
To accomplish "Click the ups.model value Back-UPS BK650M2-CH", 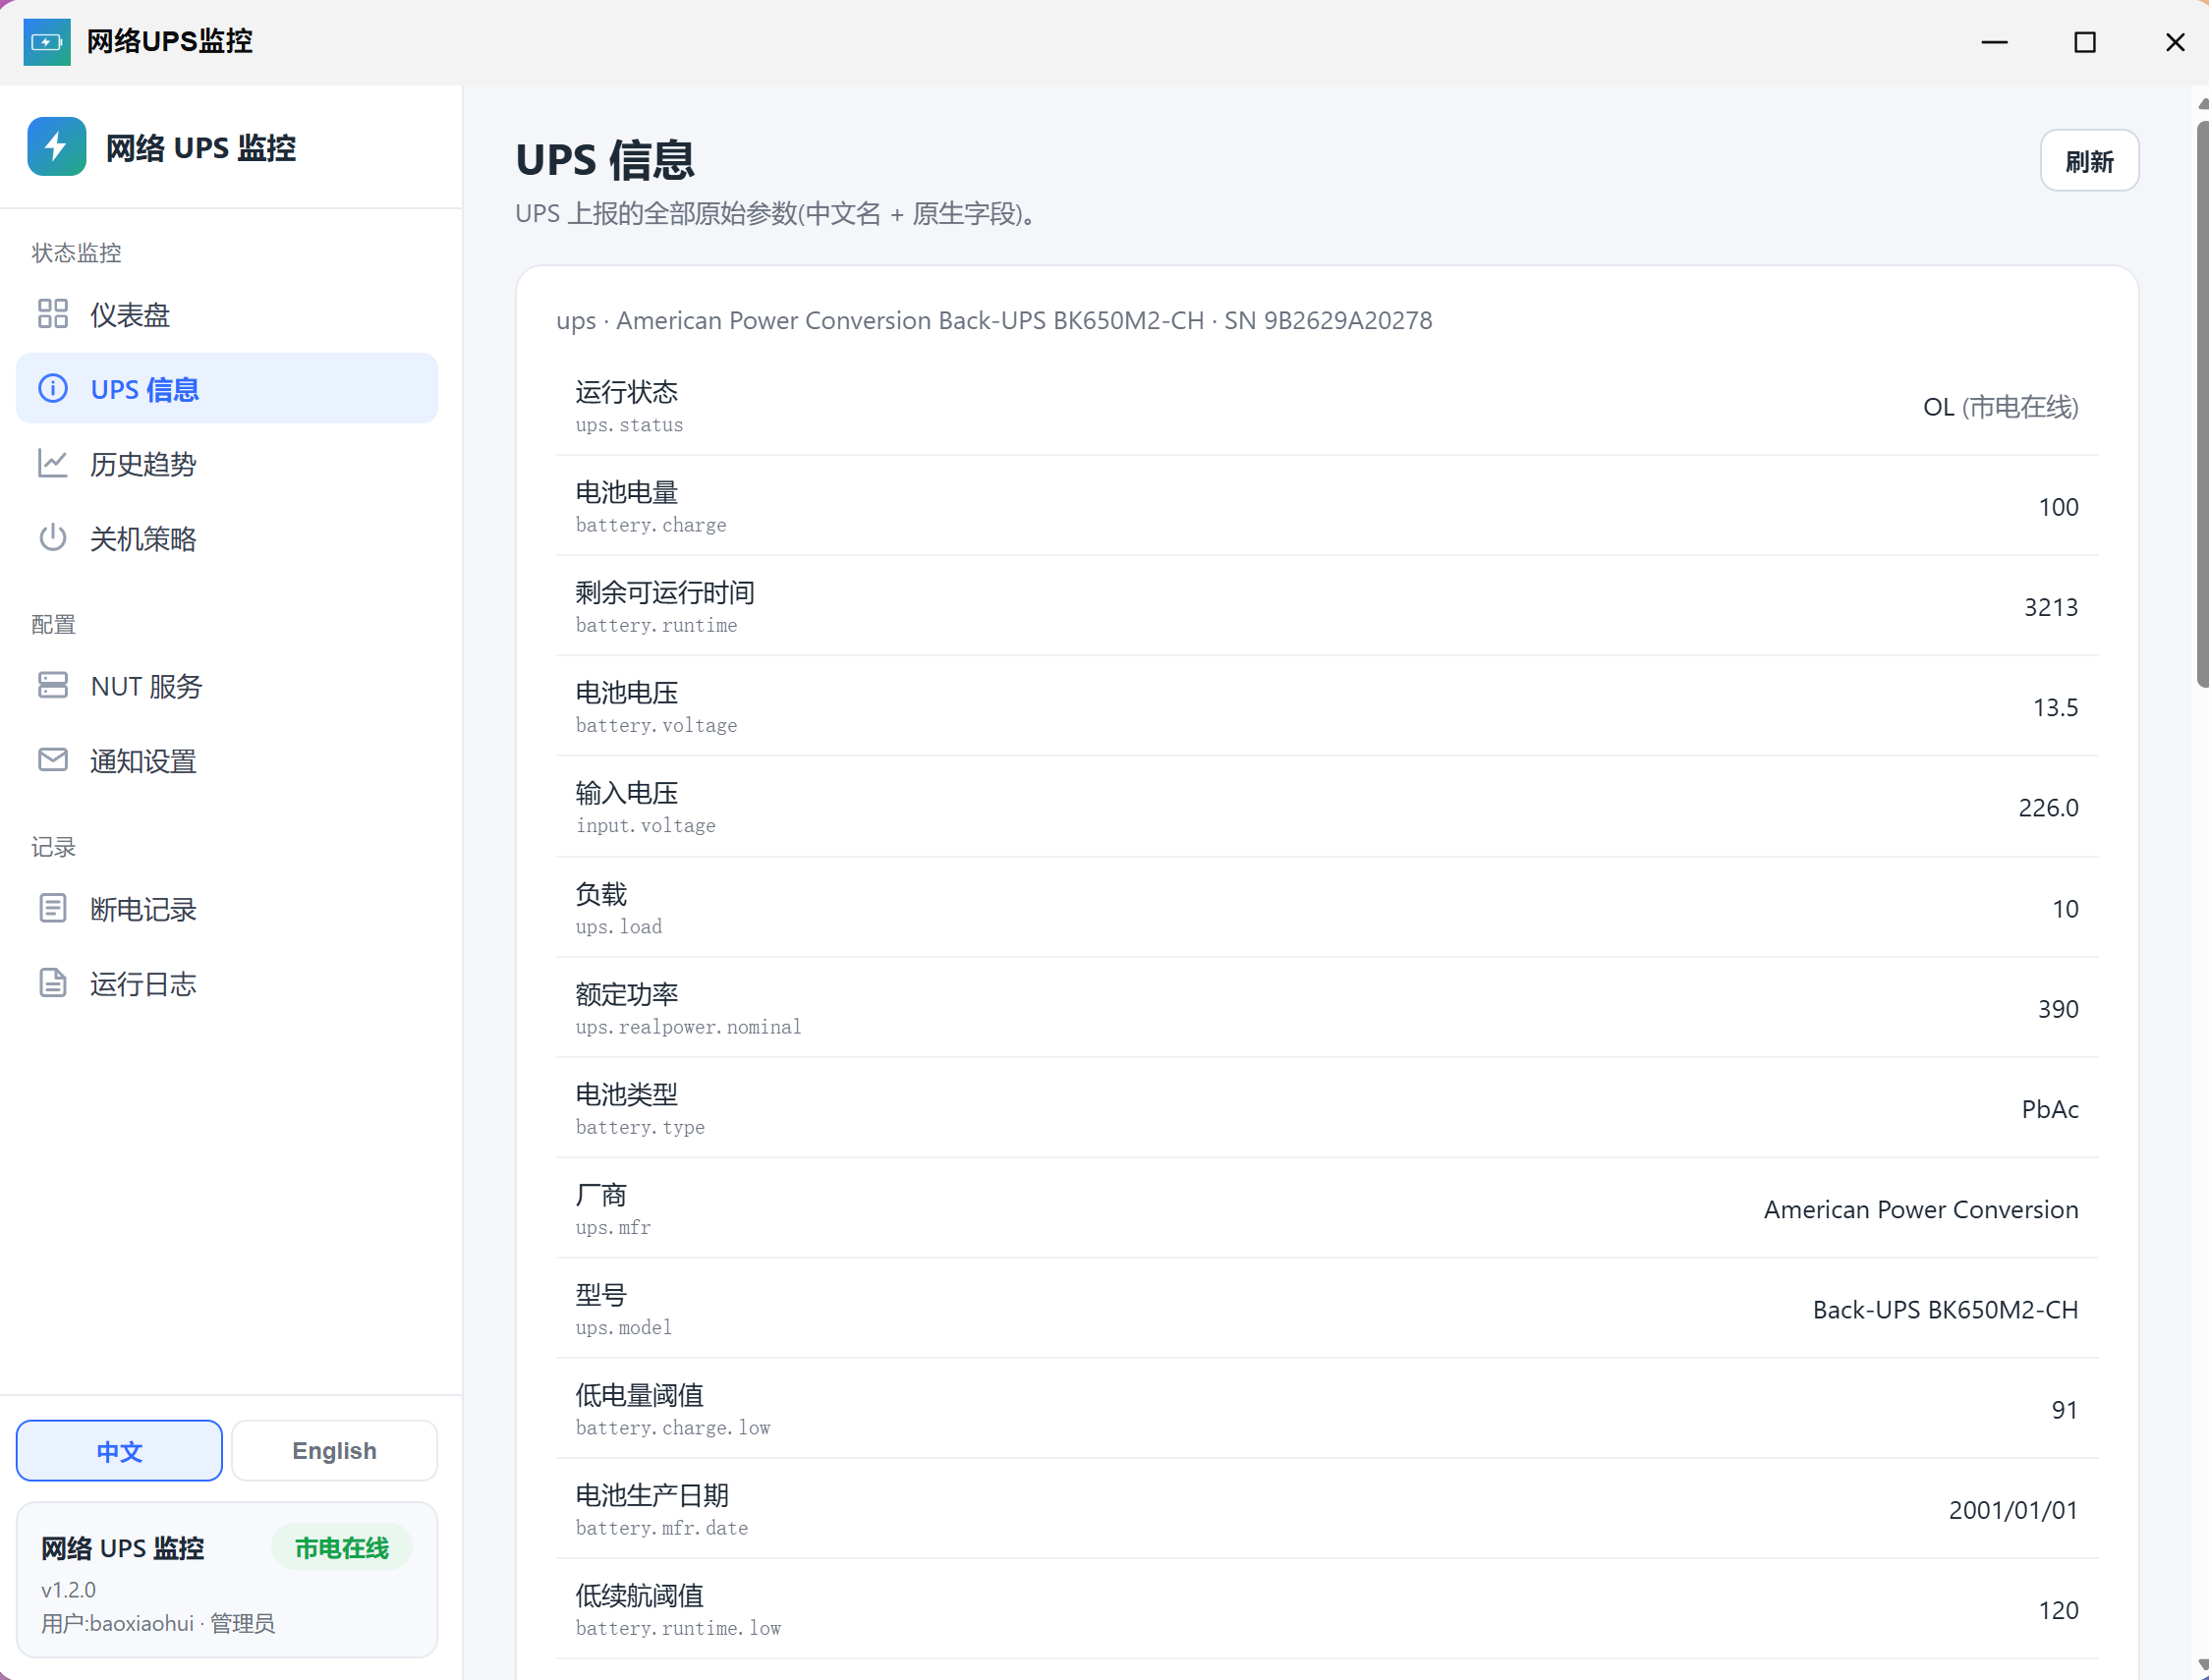I will click(1945, 1309).
